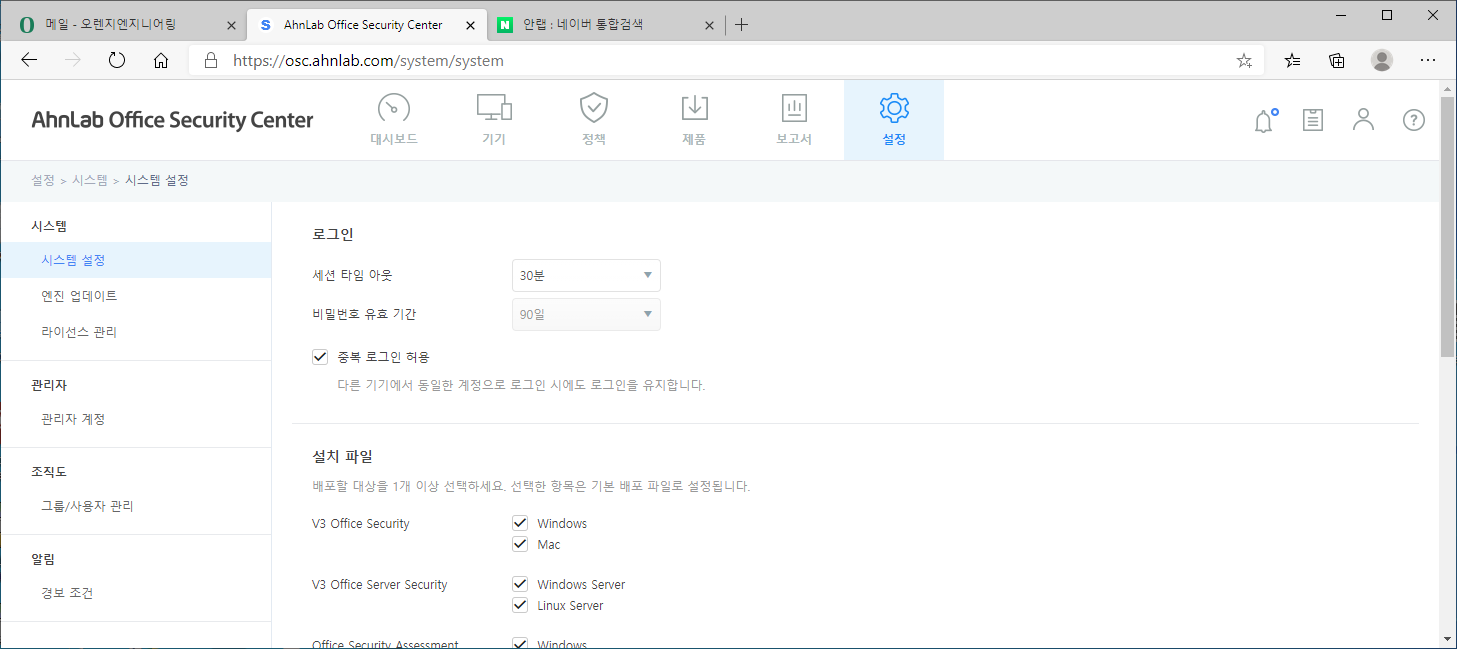This screenshot has width=1457, height=649.
Task: Toggle V3 Office Security Windows checkbox
Action: [x=520, y=523]
